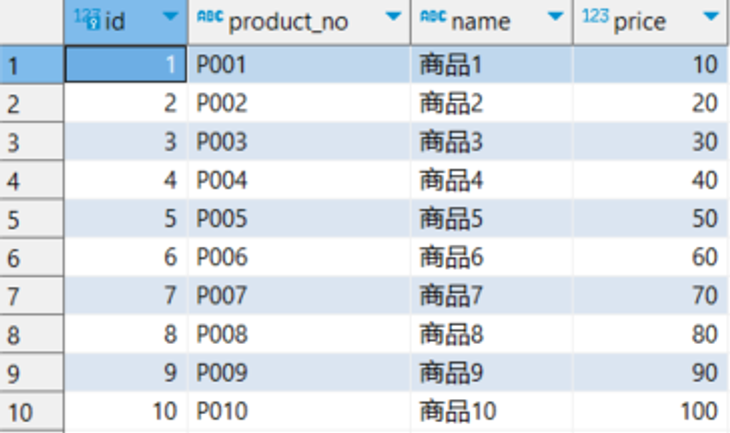Click the ABC type icon beside name

point(432,17)
